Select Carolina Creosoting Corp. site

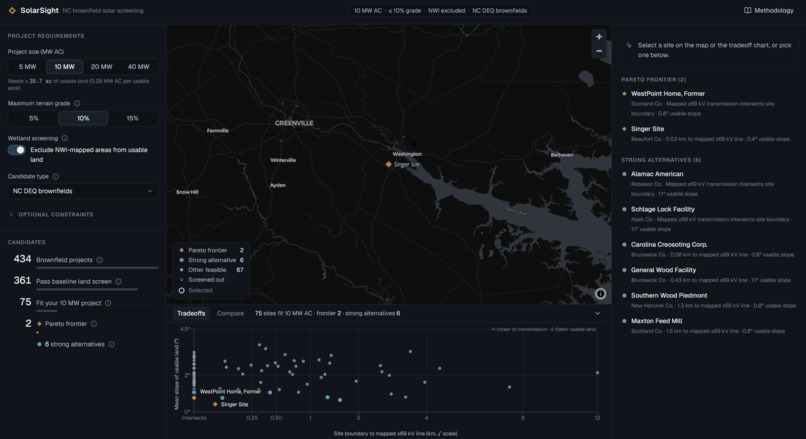point(709,249)
